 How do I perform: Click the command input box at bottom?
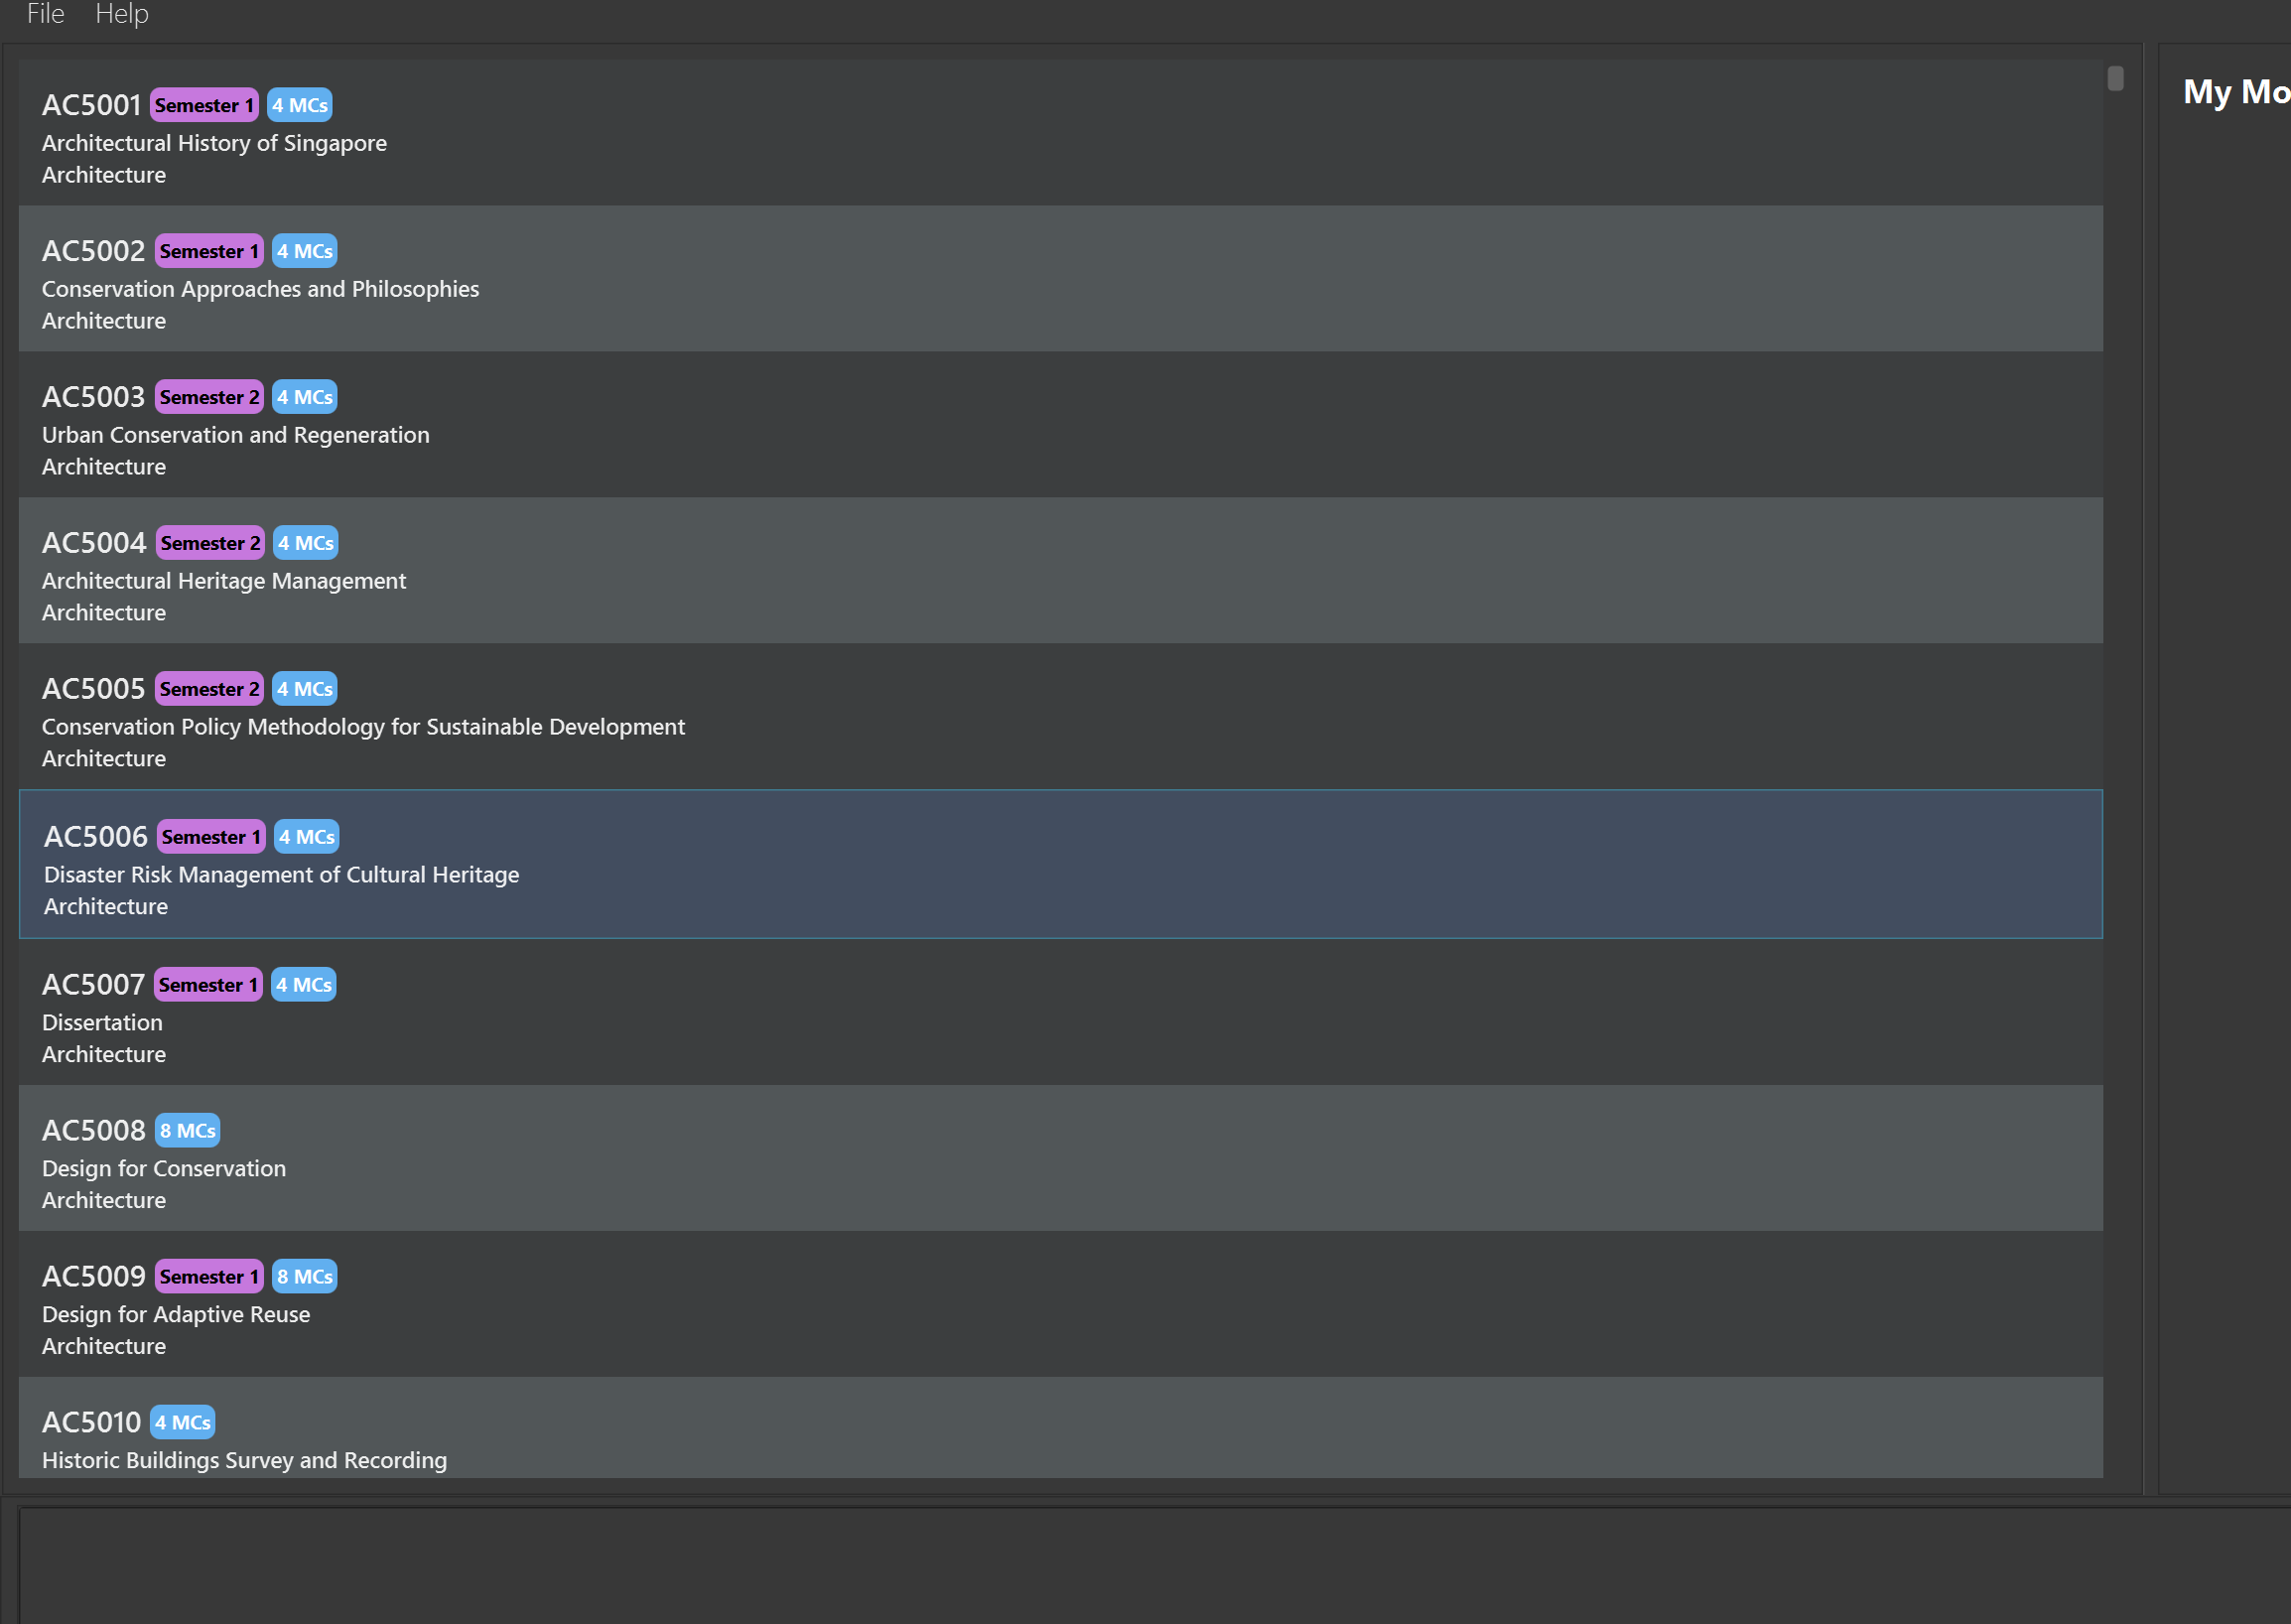[1150, 1564]
